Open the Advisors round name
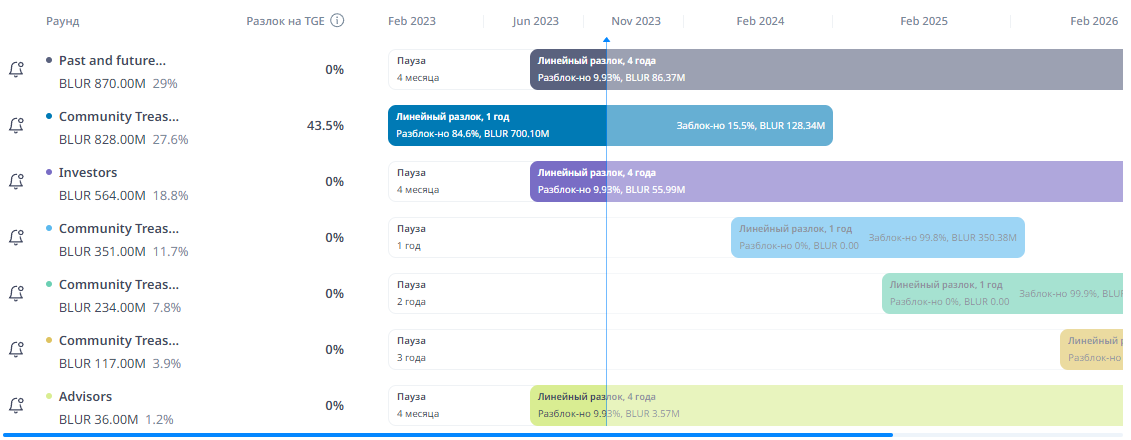This screenshot has width=1131, height=440. 85,396
